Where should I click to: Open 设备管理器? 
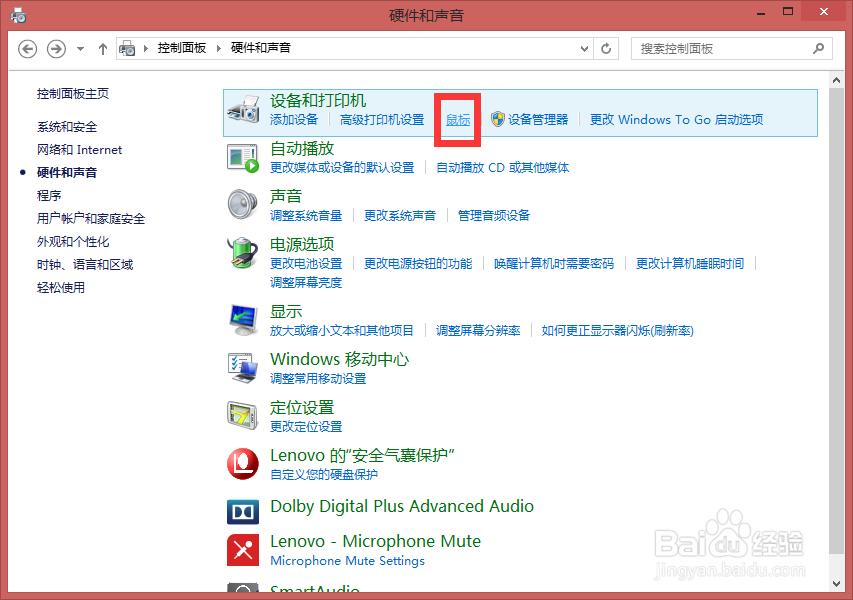[x=538, y=119]
